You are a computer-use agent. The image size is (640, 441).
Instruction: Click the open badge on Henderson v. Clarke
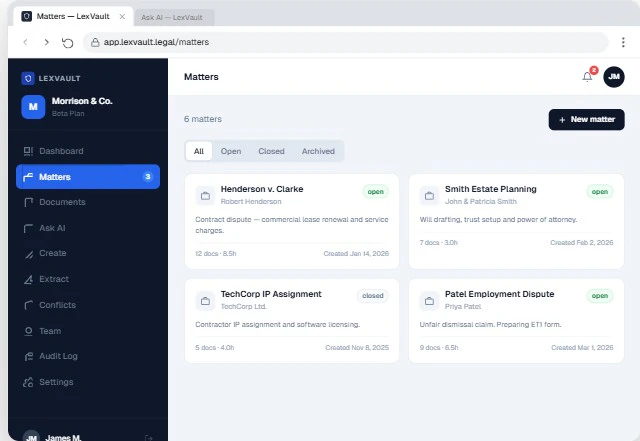[376, 192]
